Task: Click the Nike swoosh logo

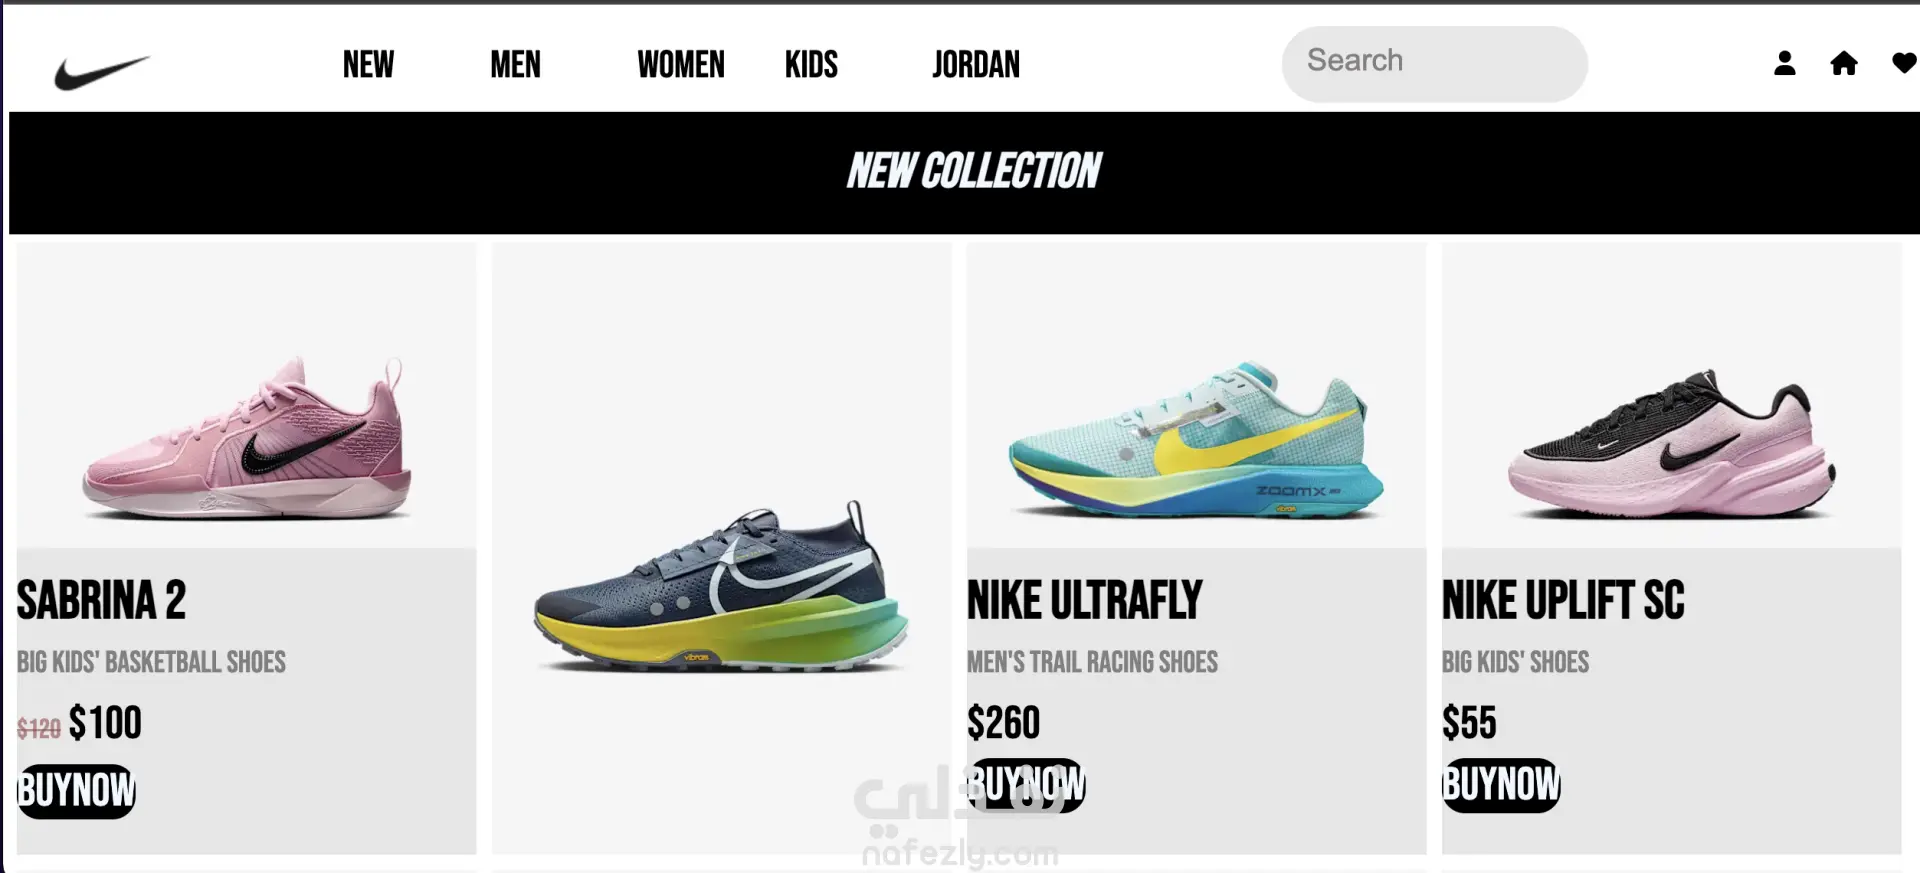Action: coord(102,72)
